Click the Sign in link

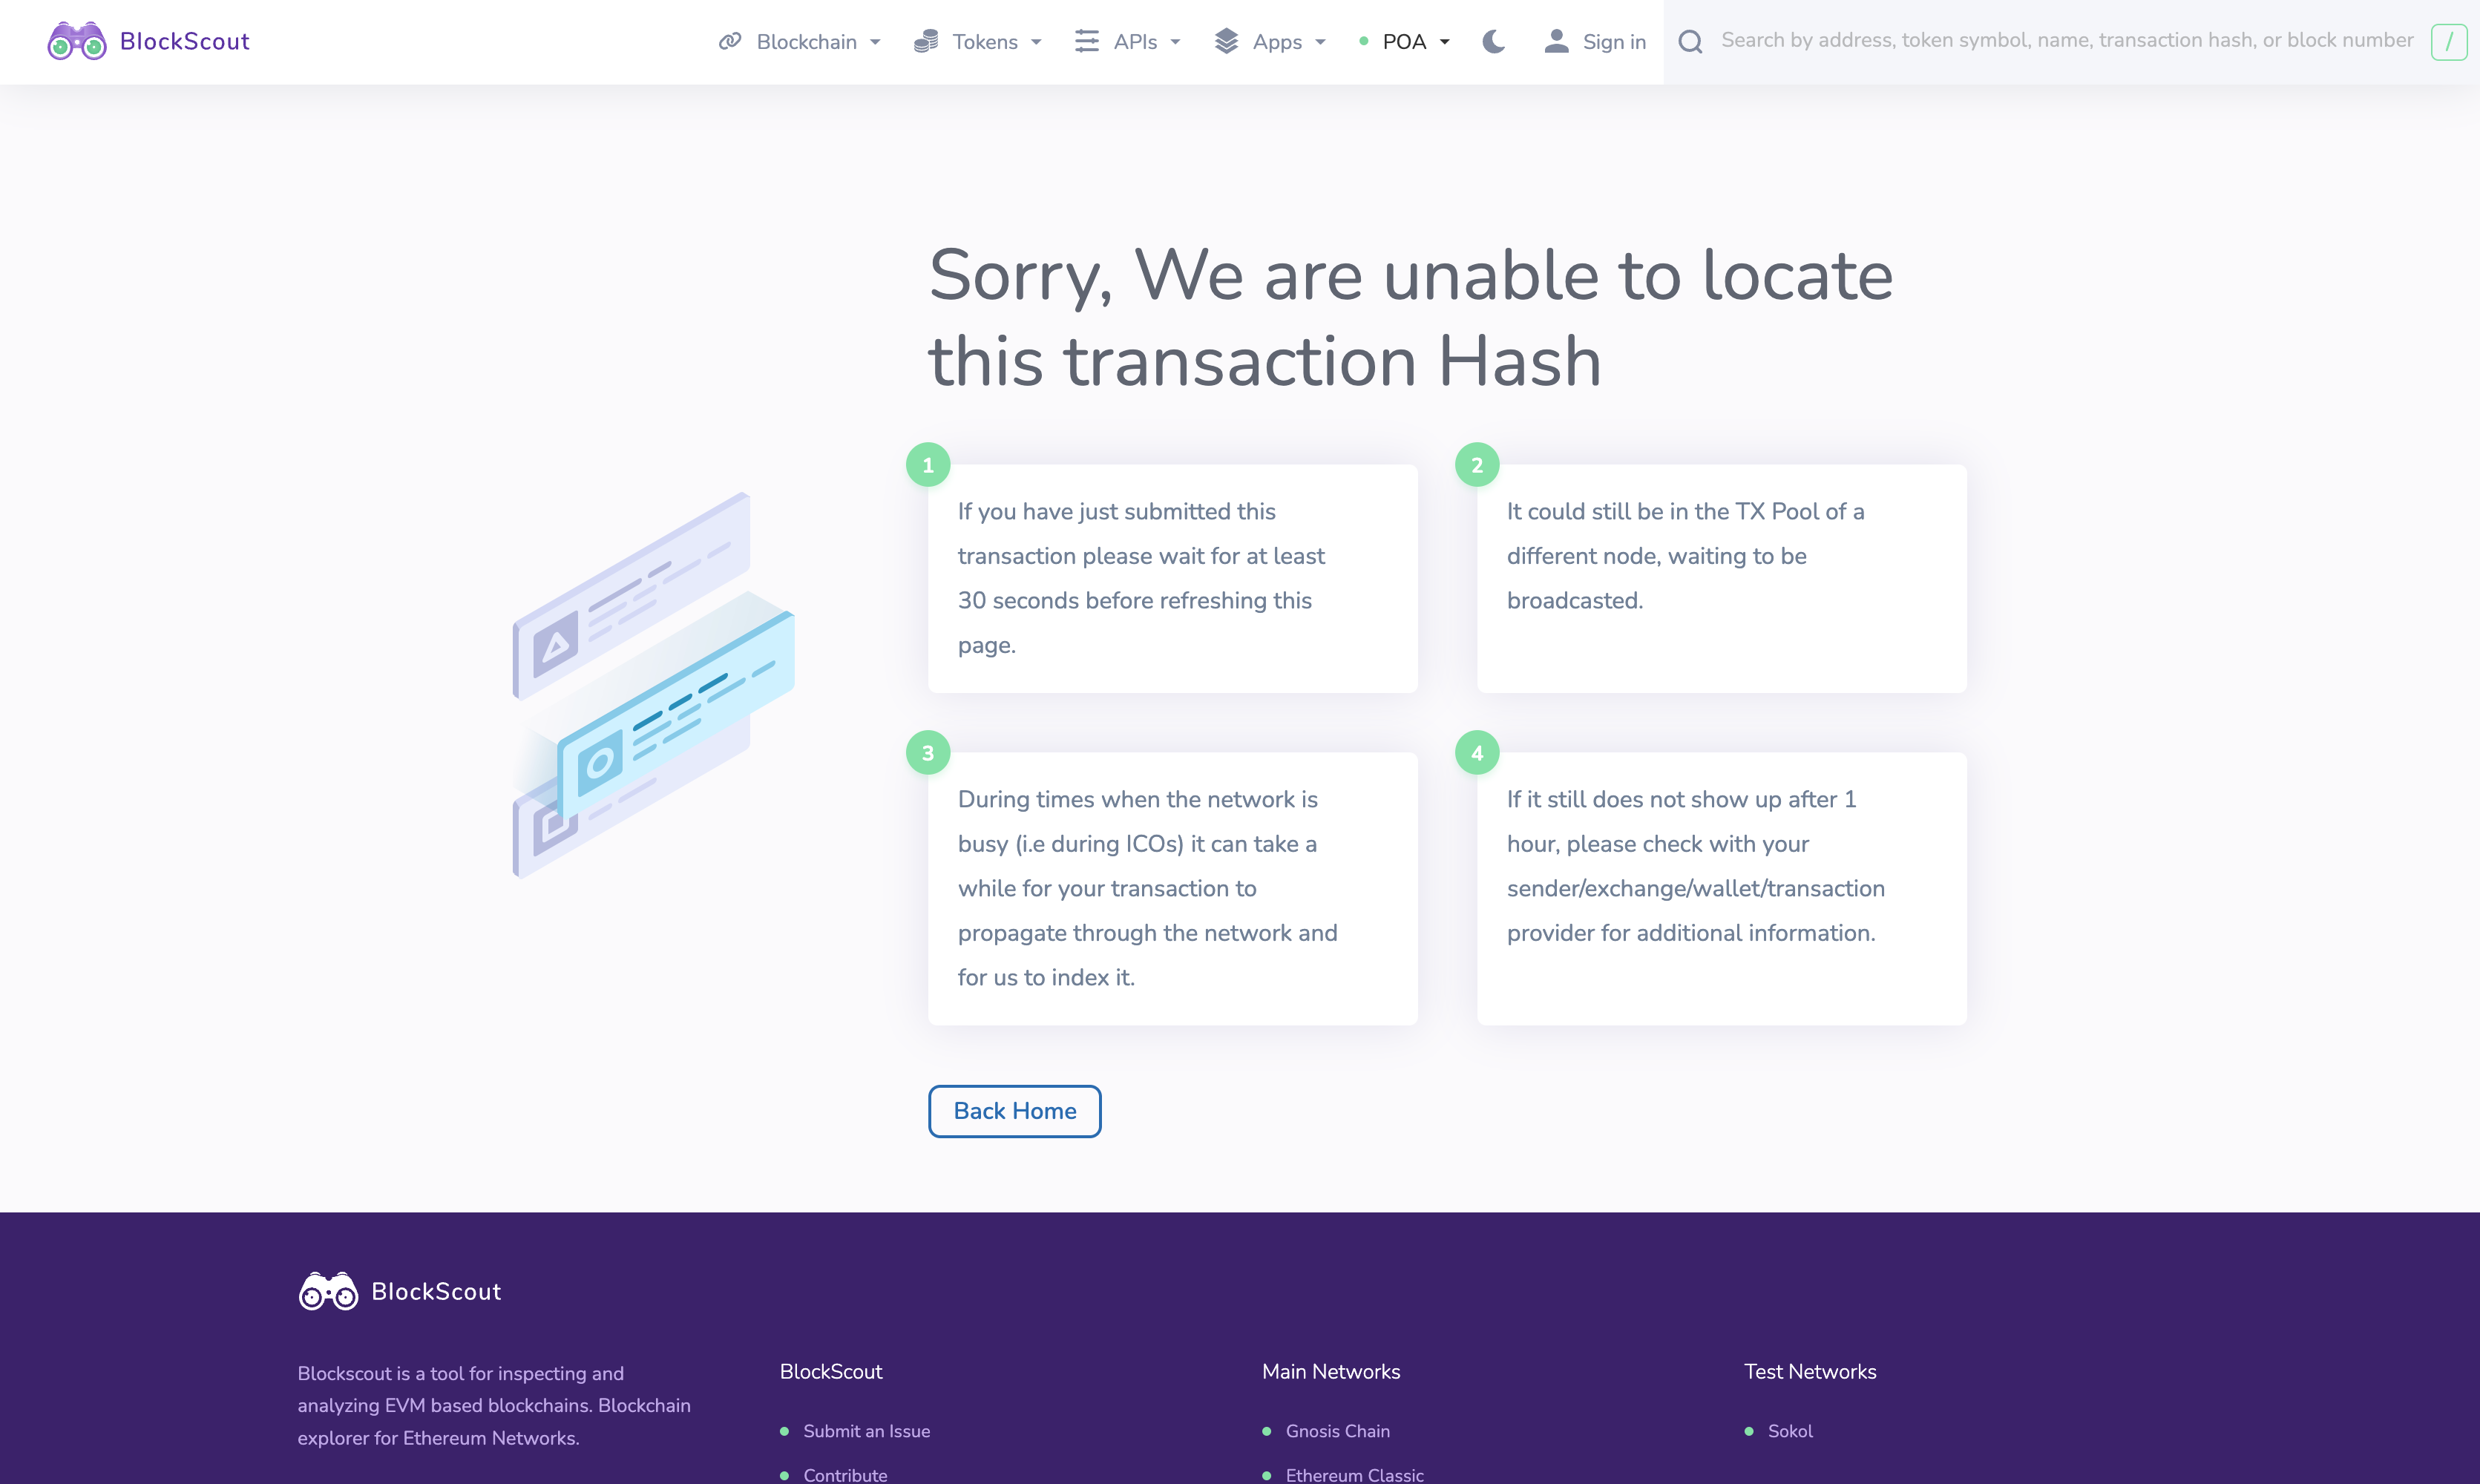click(1614, 41)
